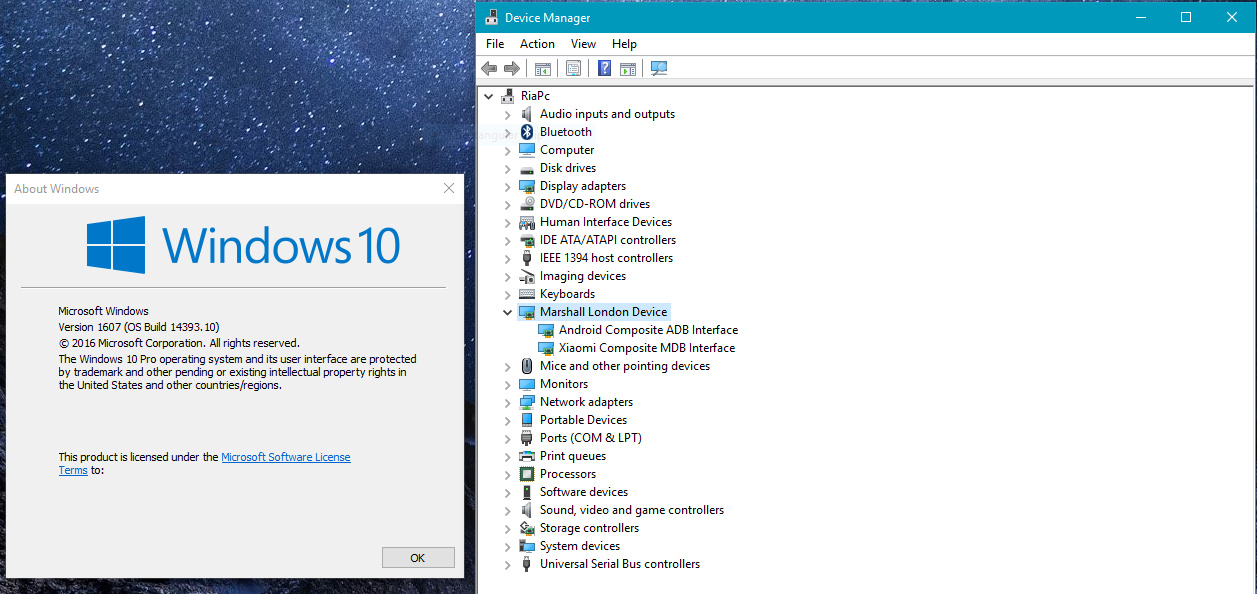Expand the Display adapters category
This screenshot has height=594, width=1257.
tap(508, 186)
